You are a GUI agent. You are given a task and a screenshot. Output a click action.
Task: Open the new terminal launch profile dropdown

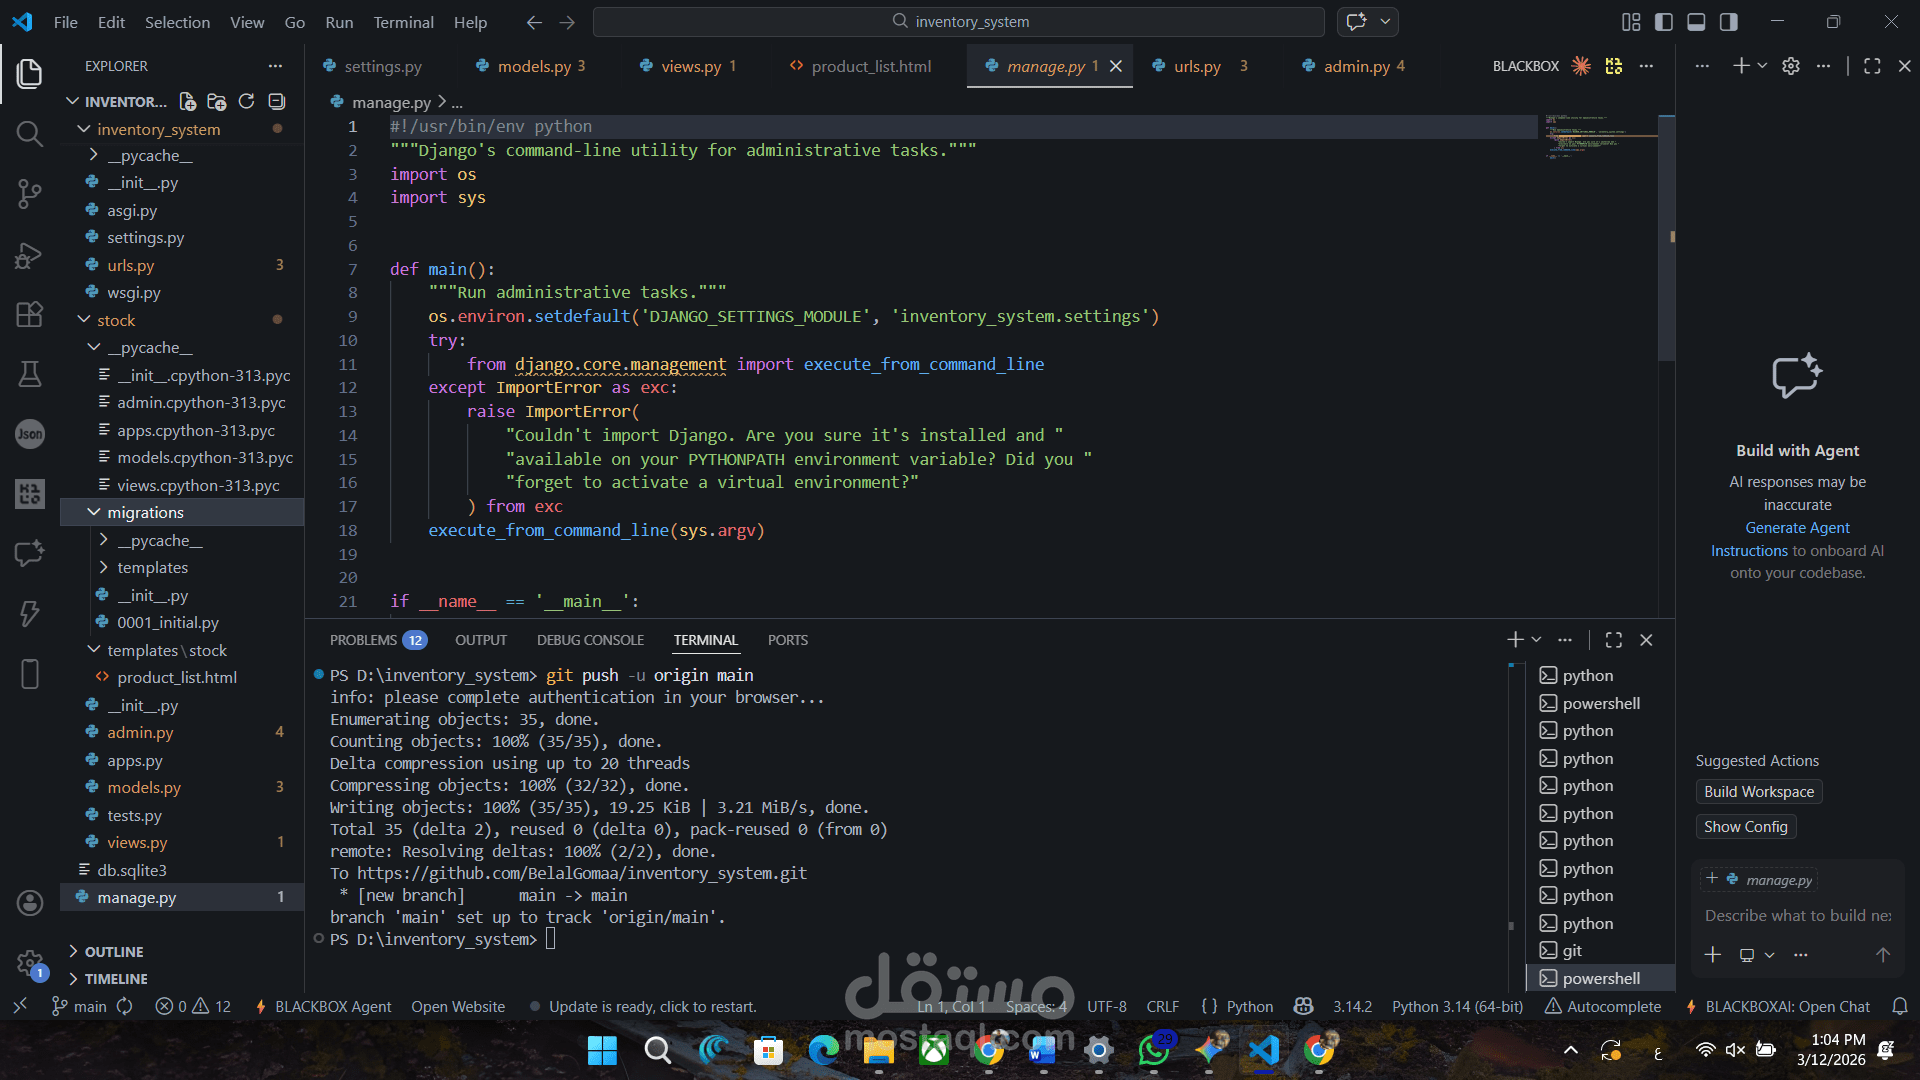pos(1537,640)
